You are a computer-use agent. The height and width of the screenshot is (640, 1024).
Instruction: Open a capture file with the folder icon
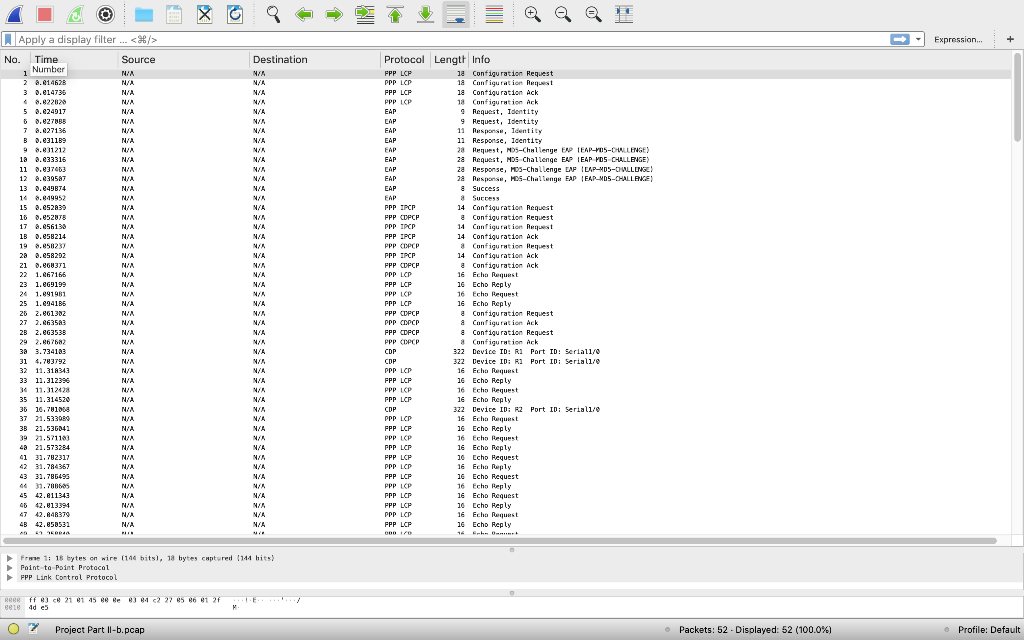[143, 14]
